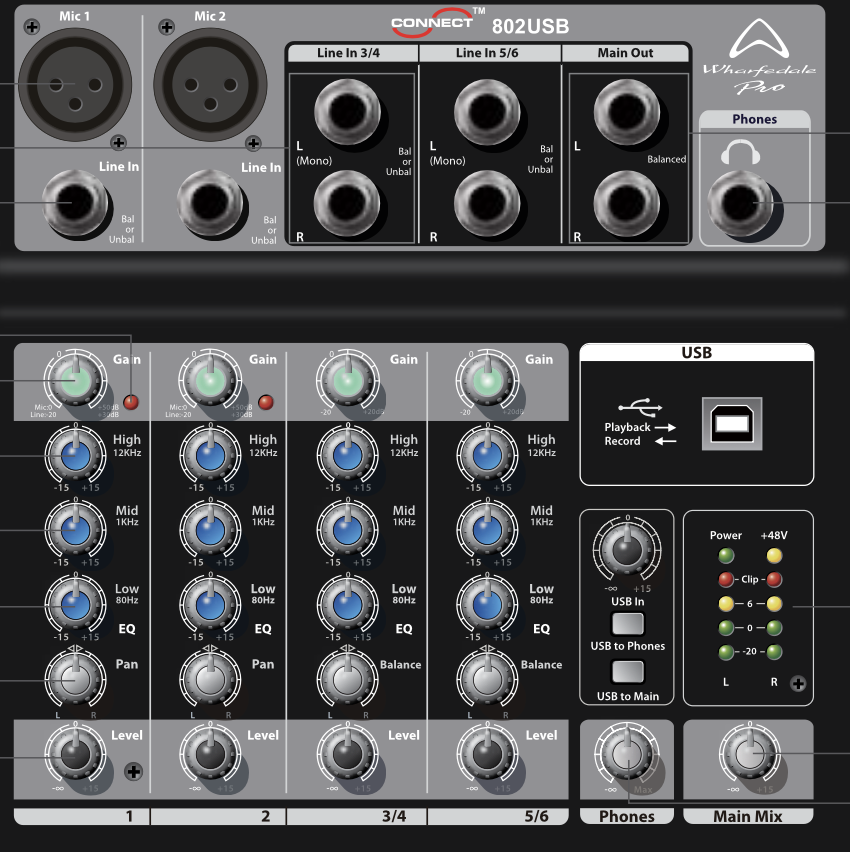
Task: Toggle the USB to Main button
Action: (x=627, y=672)
